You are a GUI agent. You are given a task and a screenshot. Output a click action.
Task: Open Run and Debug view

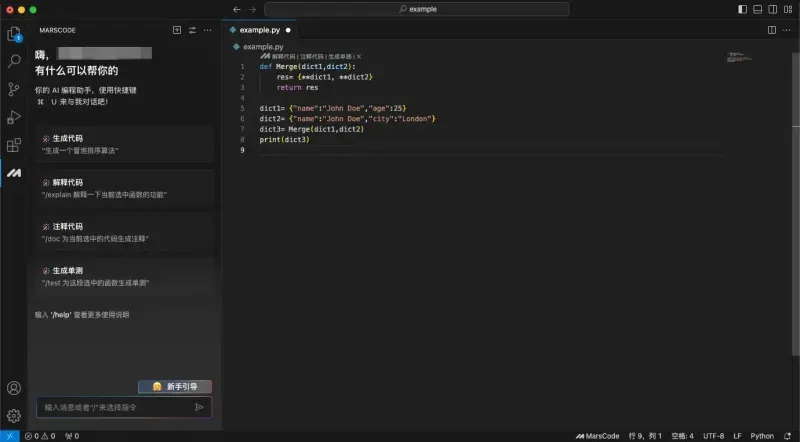click(14, 117)
